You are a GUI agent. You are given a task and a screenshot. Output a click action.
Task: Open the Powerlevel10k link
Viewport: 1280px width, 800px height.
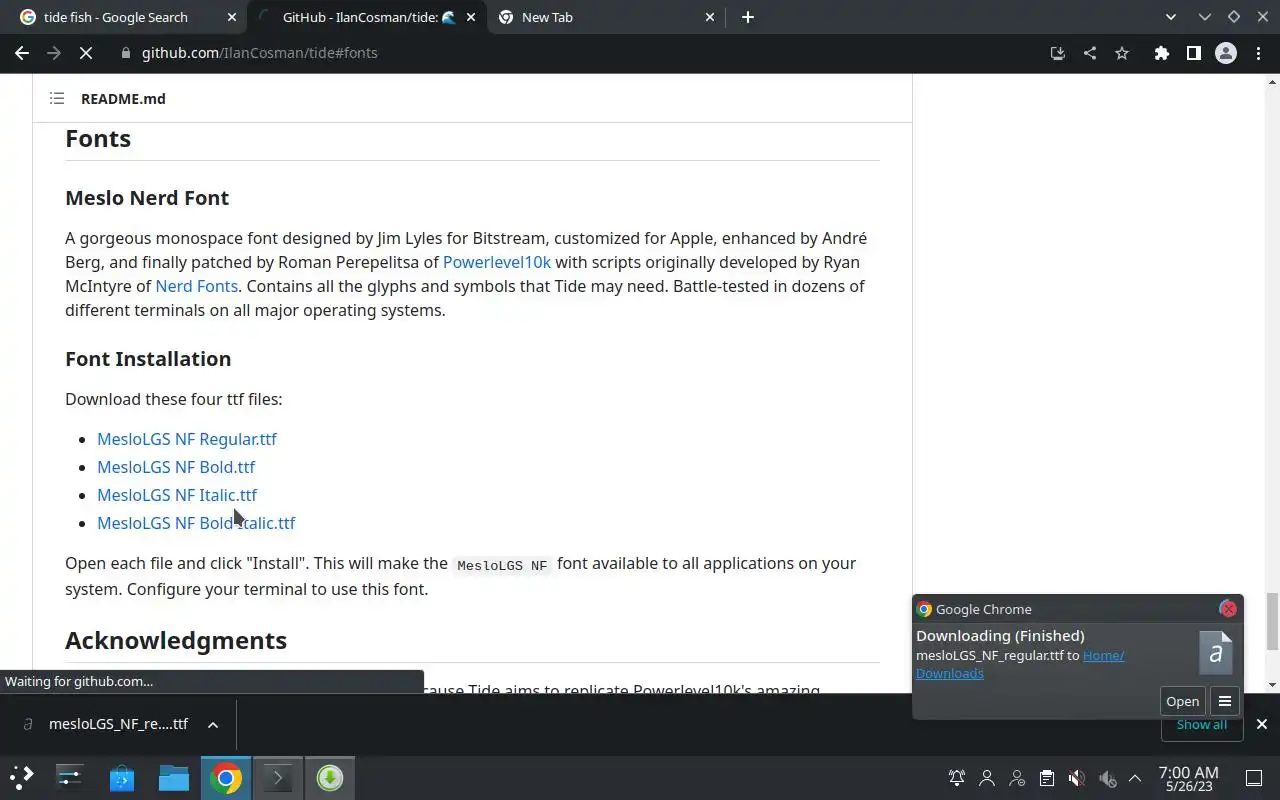(497, 262)
